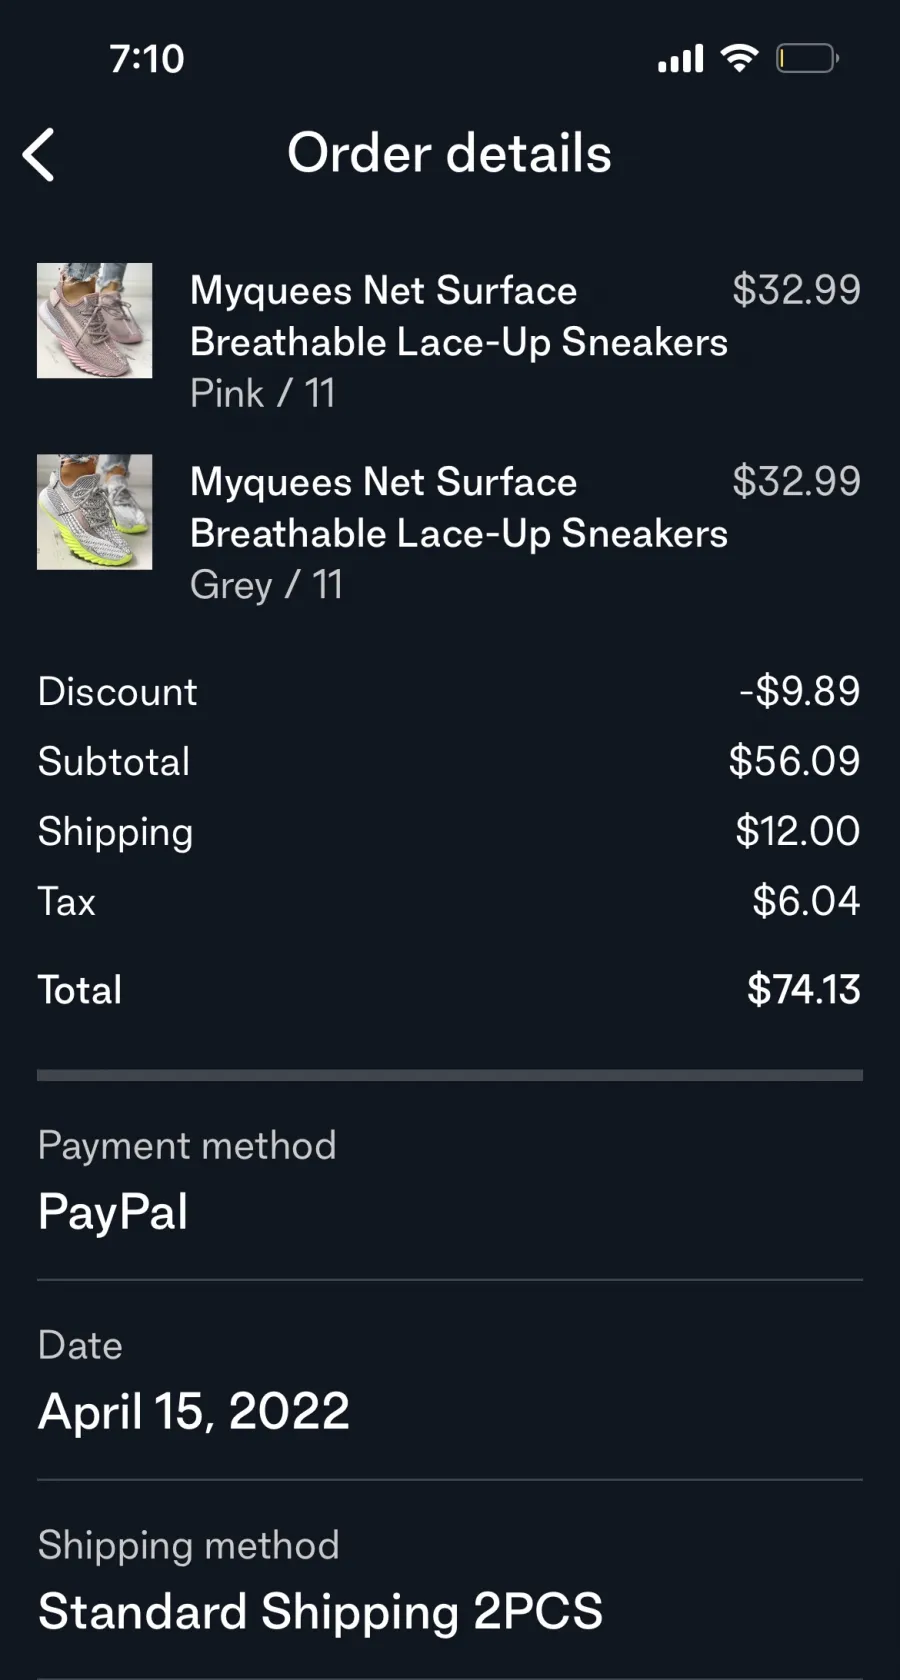Select the Tax $6.04 amount

coord(806,901)
